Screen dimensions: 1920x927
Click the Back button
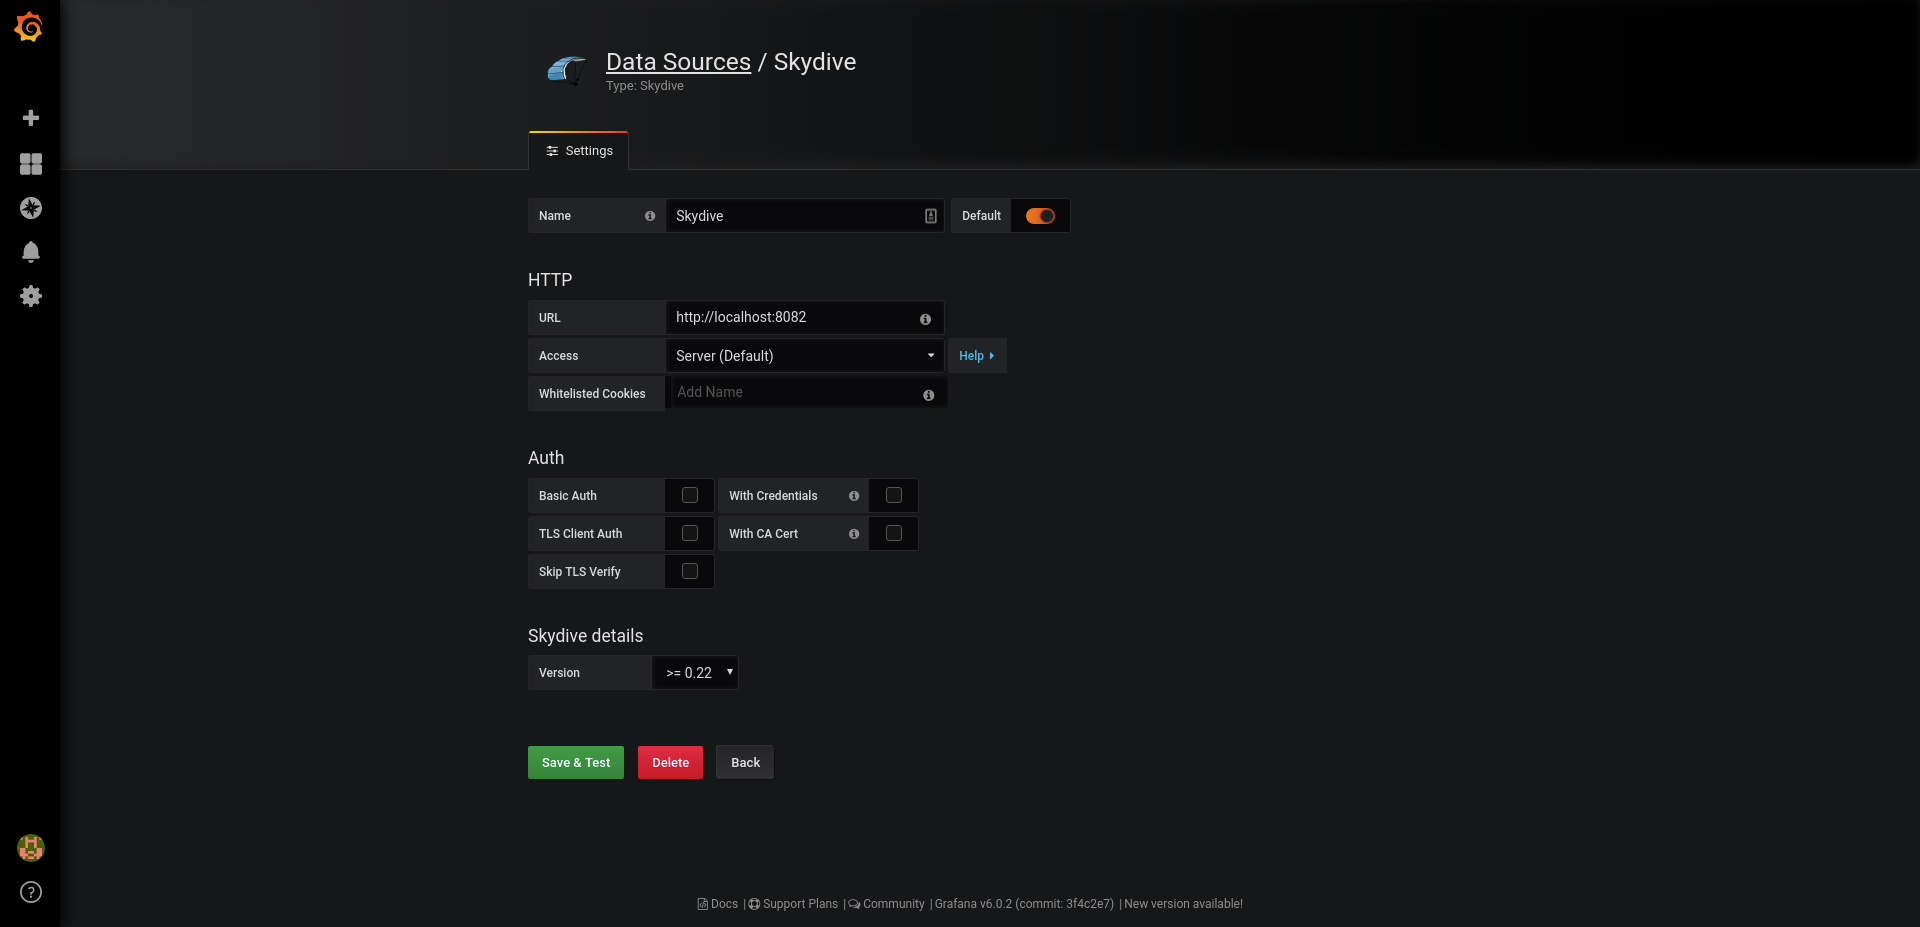(x=745, y=762)
